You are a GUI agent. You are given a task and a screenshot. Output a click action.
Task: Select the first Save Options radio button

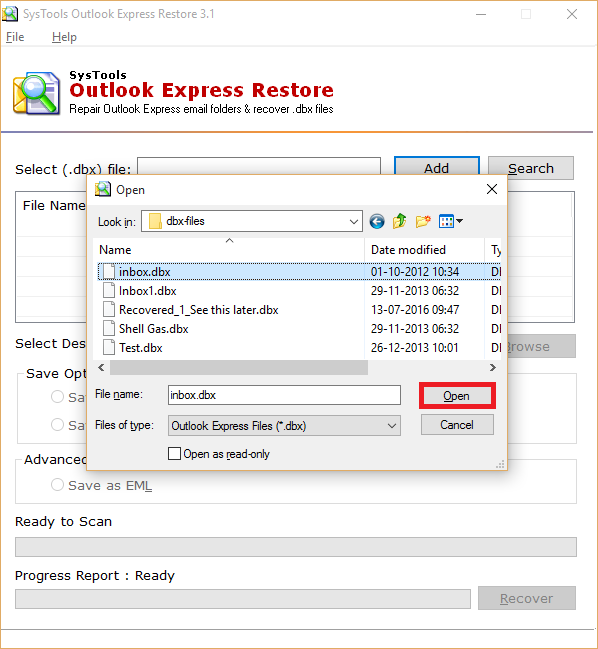[x=57, y=397]
